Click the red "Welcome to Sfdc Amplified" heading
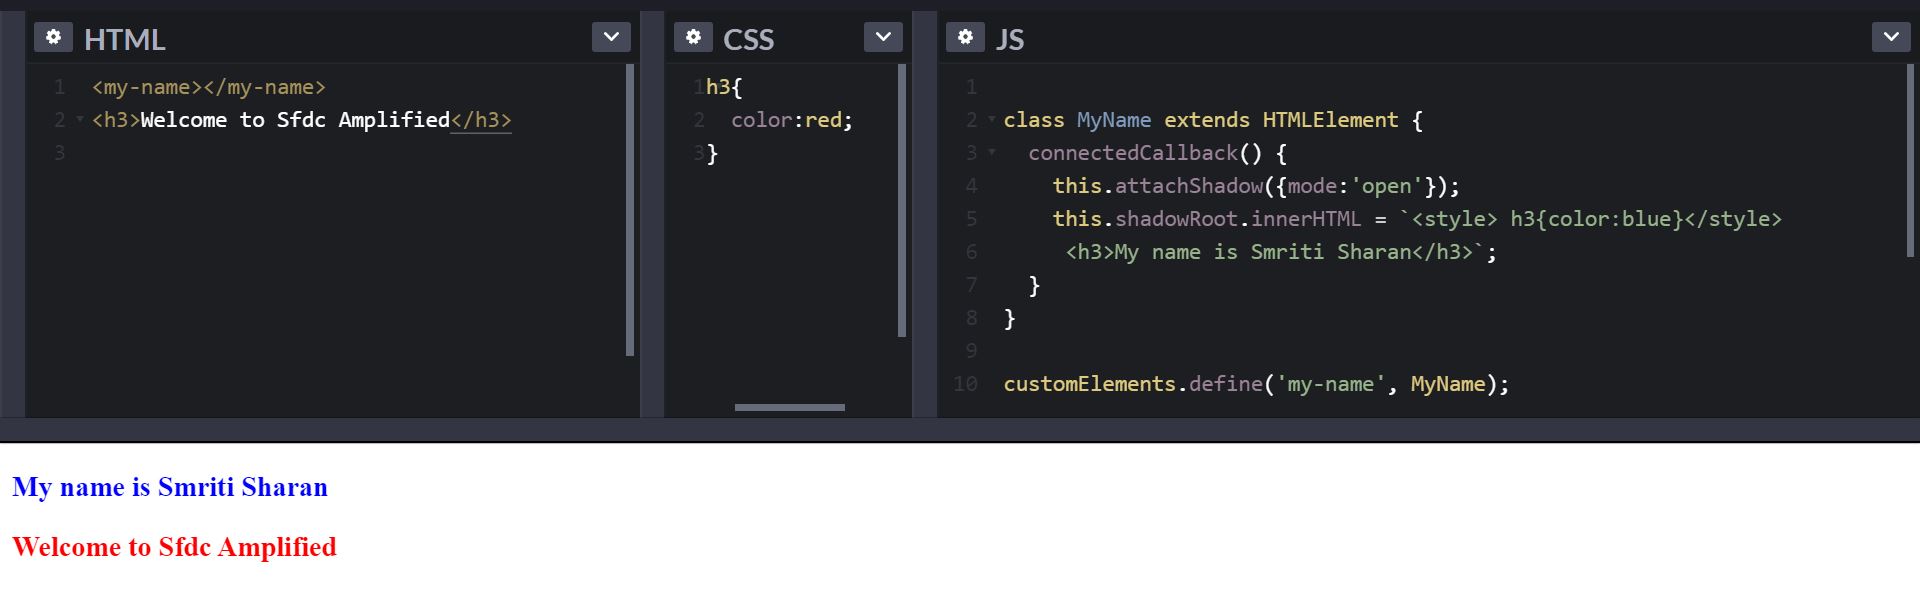 [x=174, y=547]
